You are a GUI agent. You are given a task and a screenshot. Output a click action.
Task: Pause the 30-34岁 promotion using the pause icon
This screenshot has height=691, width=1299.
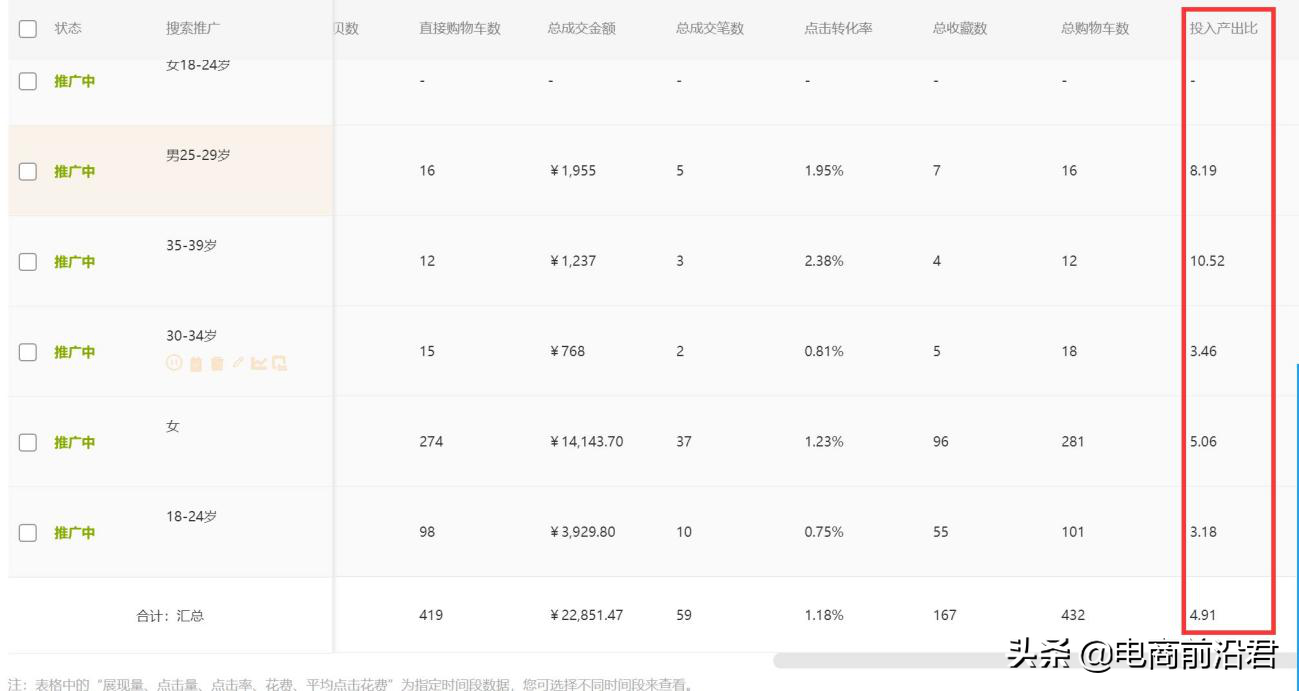tap(174, 362)
